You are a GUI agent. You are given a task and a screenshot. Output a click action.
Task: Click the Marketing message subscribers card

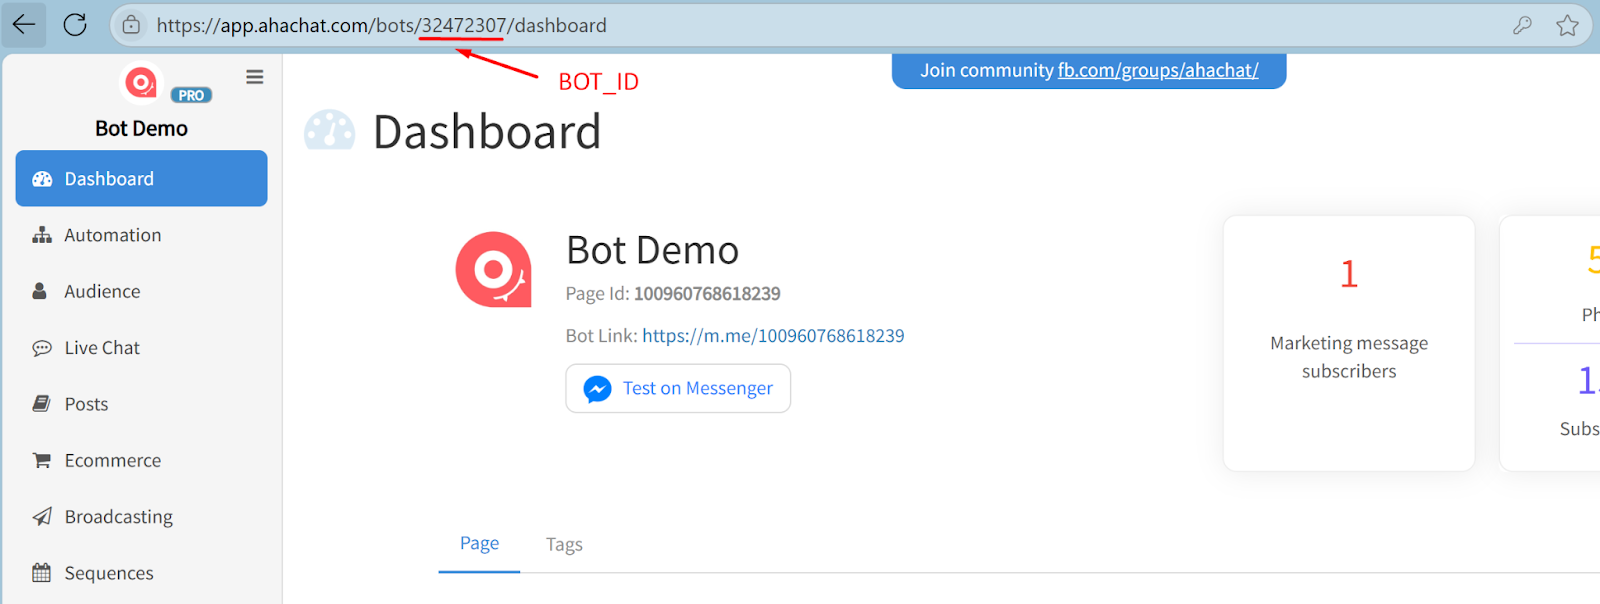pos(1349,343)
